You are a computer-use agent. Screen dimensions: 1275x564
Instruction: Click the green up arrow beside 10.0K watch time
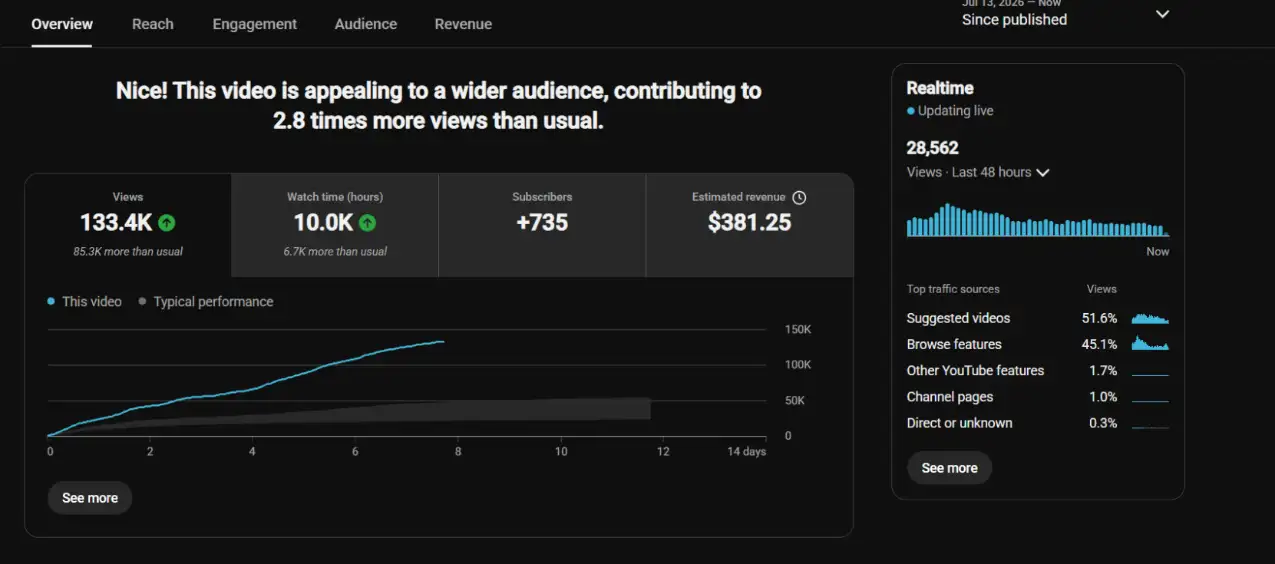[x=368, y=223]
